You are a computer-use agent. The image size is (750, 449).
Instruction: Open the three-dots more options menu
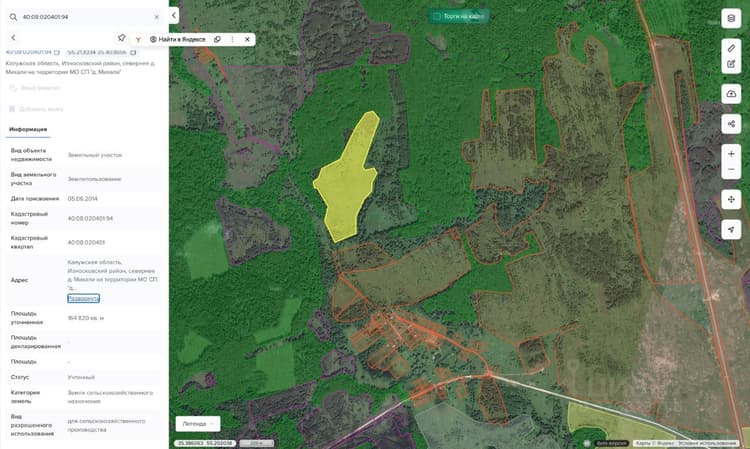point(232,39)
